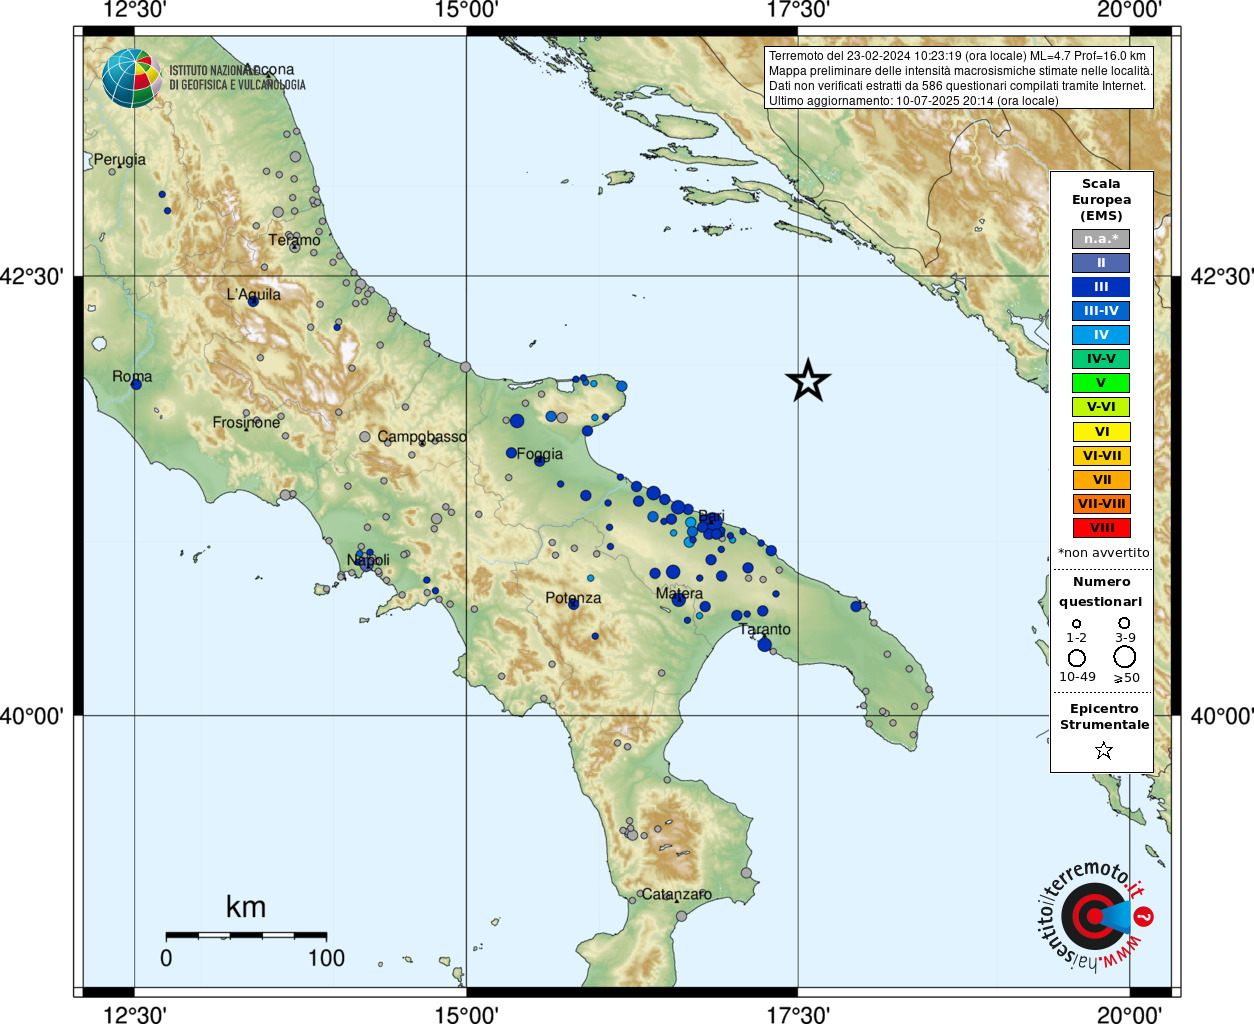1254x1024 pixels.
Task: Click the Catanzaro city label
Action: point(677,894)
